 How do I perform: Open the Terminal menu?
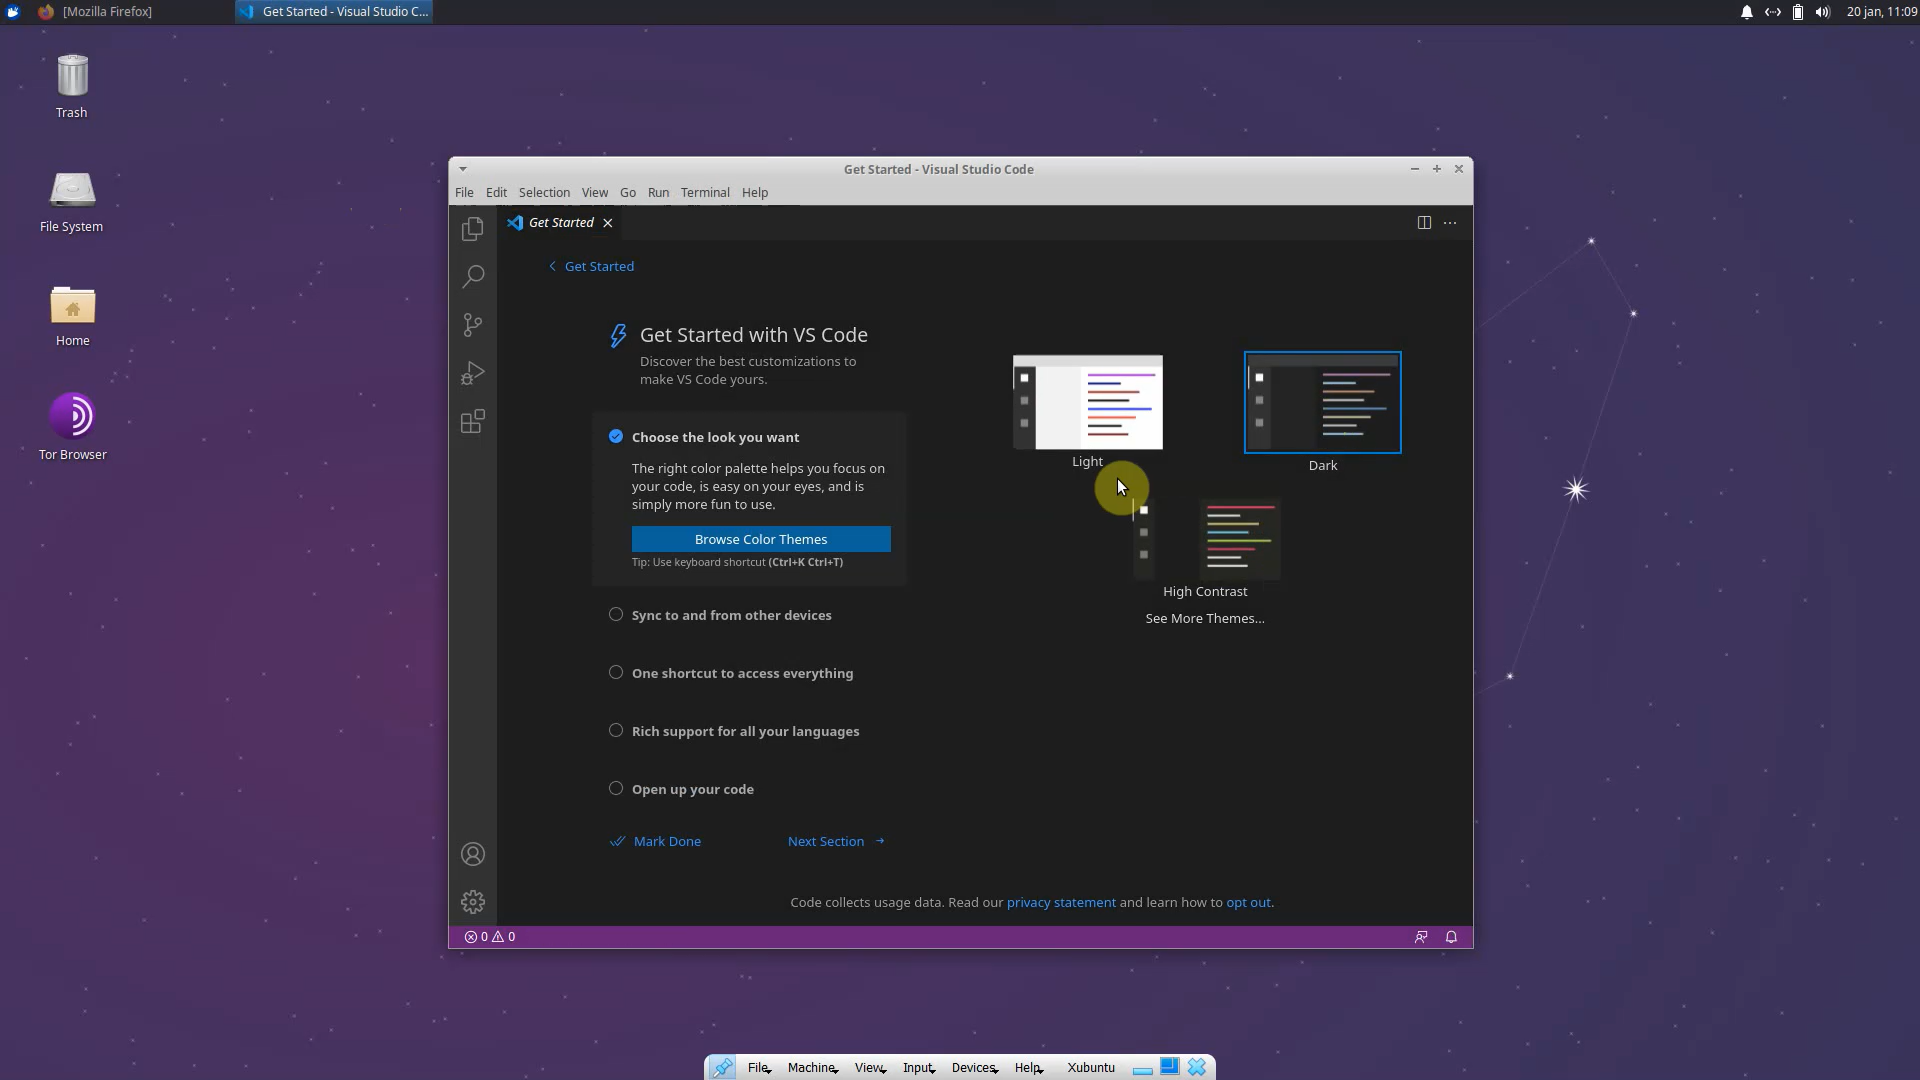(705, 192)
